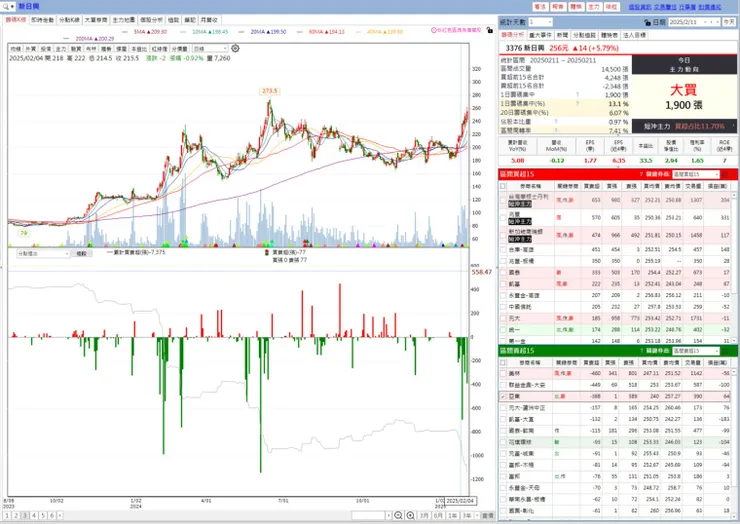Click the 273.5 high price label on chart
This screenshot has height=524, width=740.
pyautogui.click(x=270, y=91)
